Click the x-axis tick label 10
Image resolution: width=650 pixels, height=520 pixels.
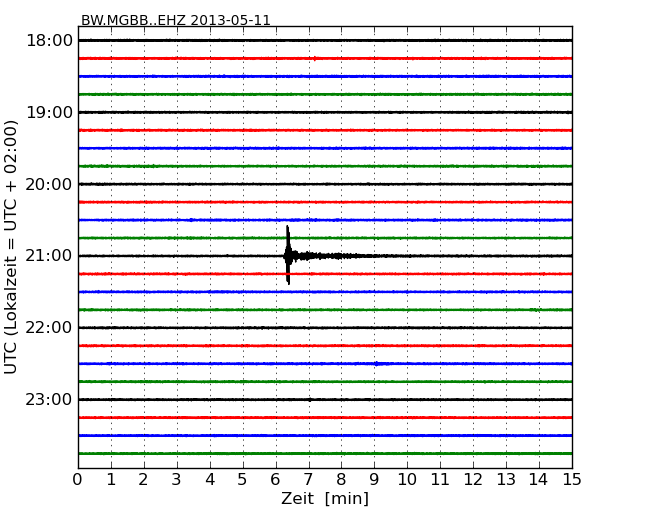pos(407,480)
